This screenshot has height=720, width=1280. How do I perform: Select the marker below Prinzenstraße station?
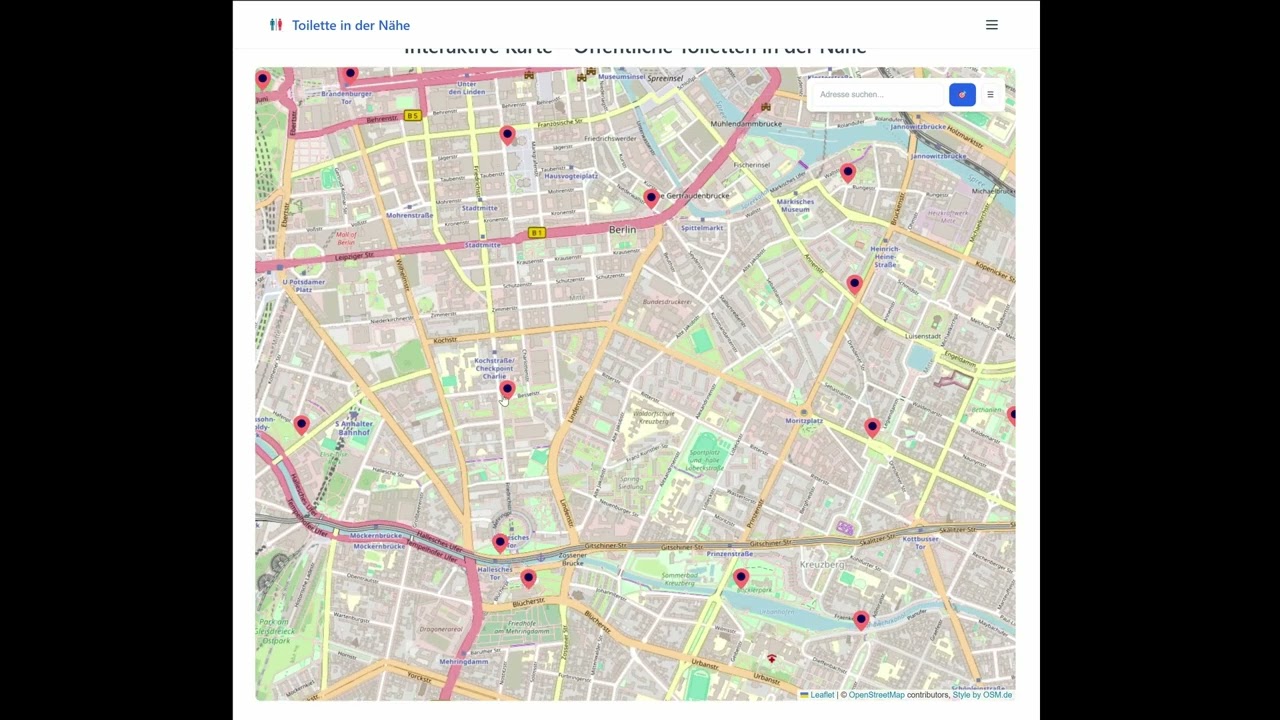[x=741, y=577]
